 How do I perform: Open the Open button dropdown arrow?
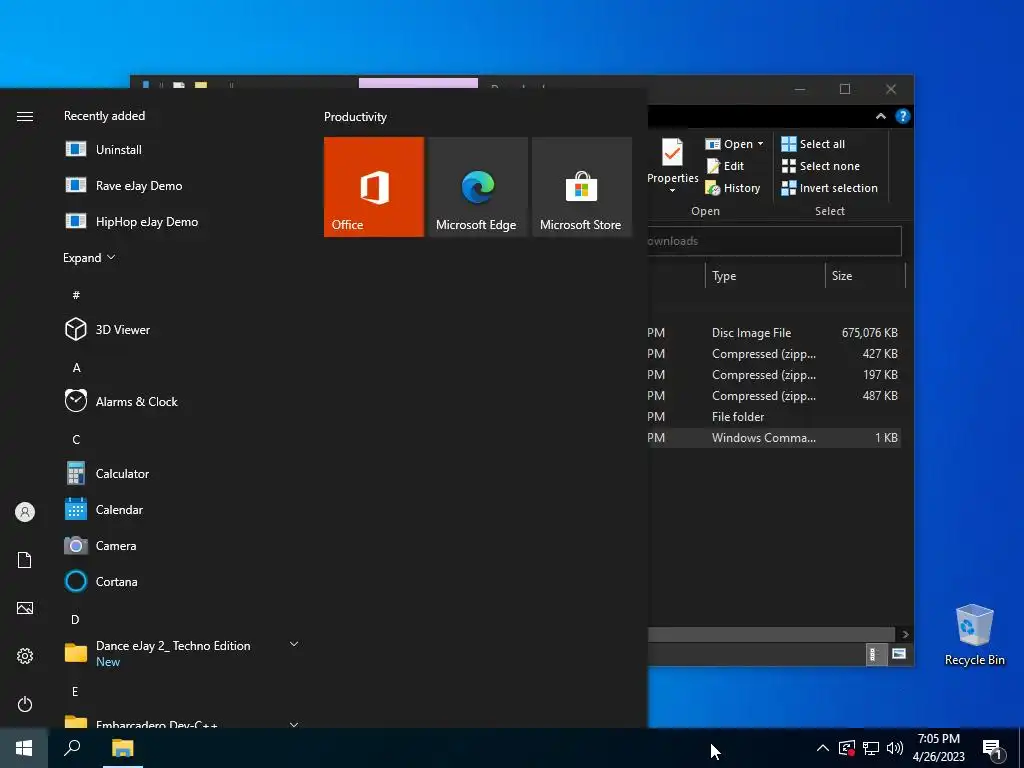[760, 144]
